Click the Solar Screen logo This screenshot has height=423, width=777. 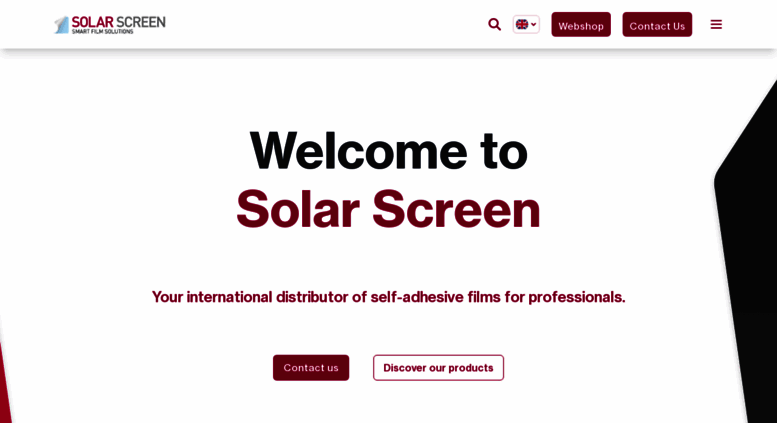[110, 24]
